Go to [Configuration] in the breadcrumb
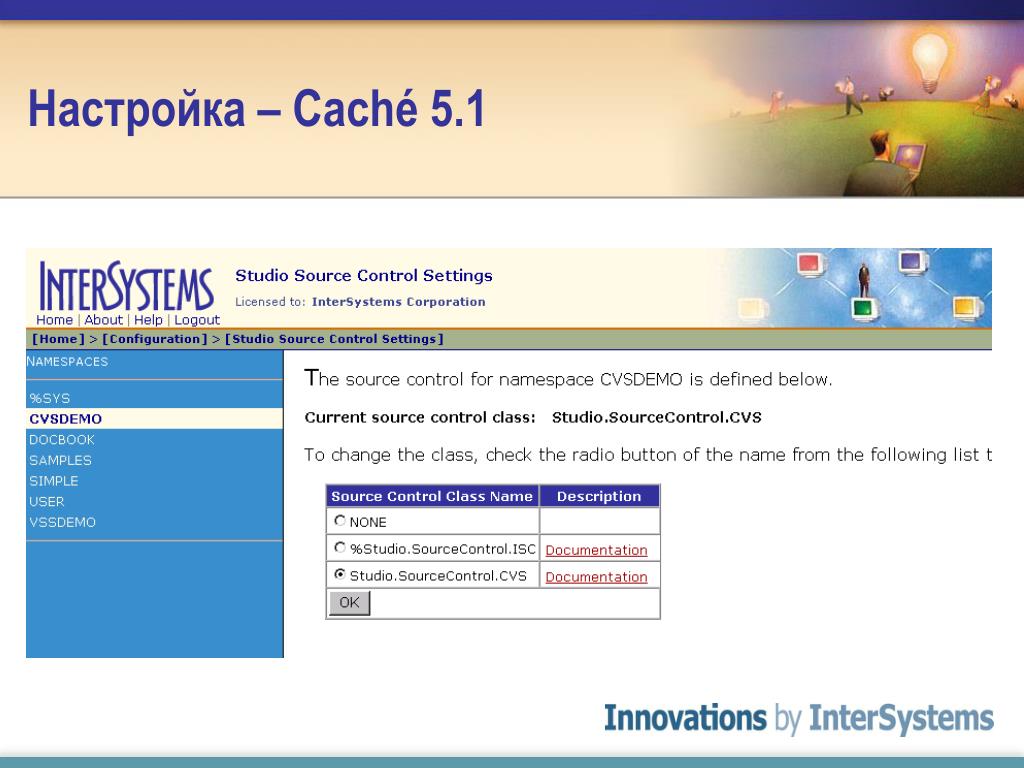The image size is (1024, 768). pyautogui.click(x=154, y=339)
